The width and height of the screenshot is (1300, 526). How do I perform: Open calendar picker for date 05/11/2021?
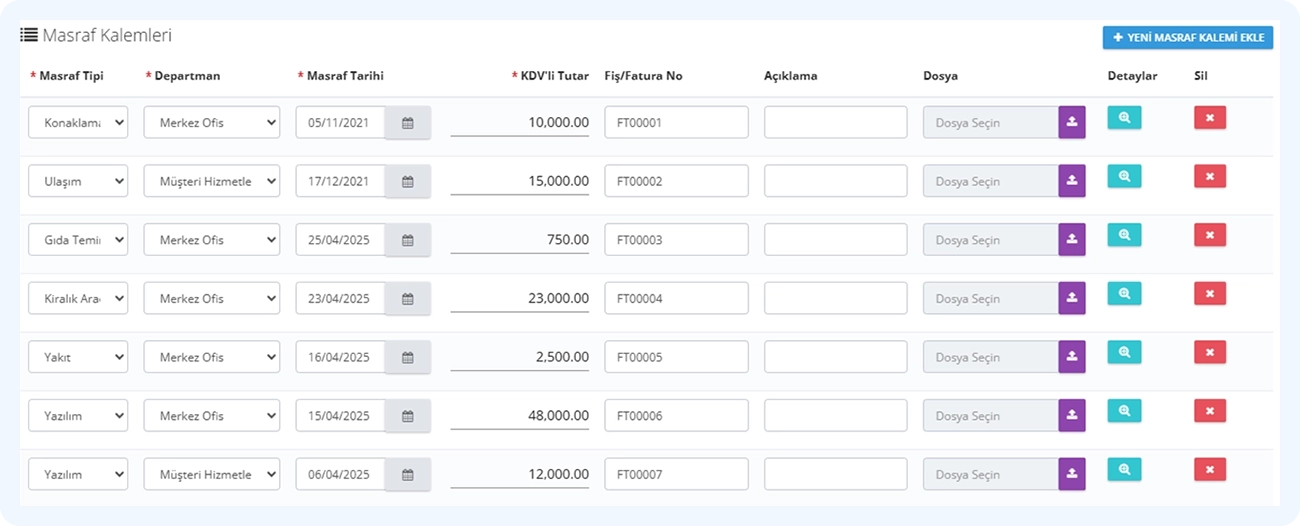(408, 123)
